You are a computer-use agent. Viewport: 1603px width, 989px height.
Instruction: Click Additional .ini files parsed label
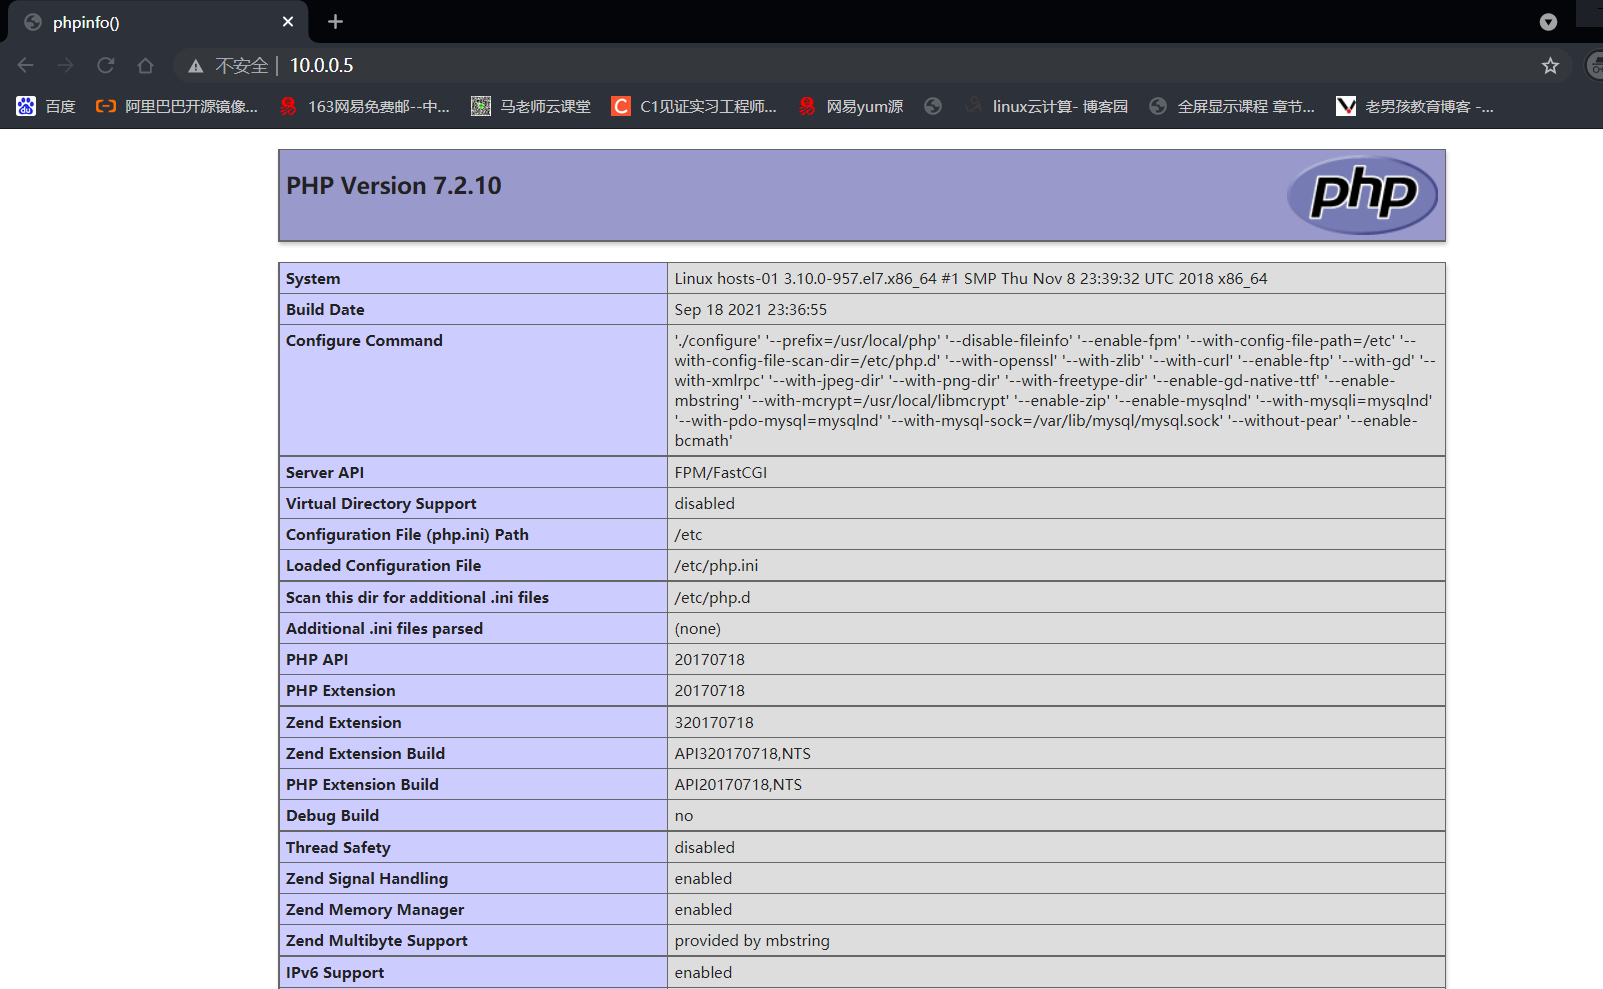click(384, 629)
